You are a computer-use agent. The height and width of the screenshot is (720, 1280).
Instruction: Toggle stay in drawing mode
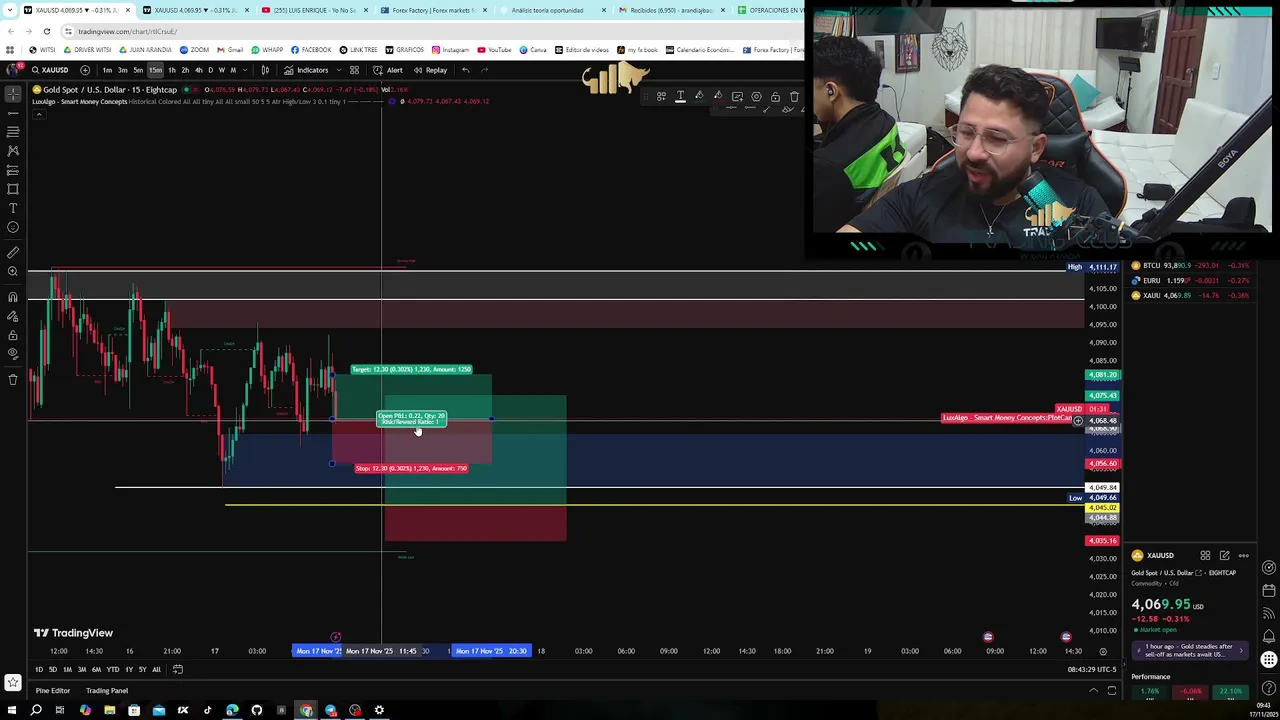tap(13, 316)
